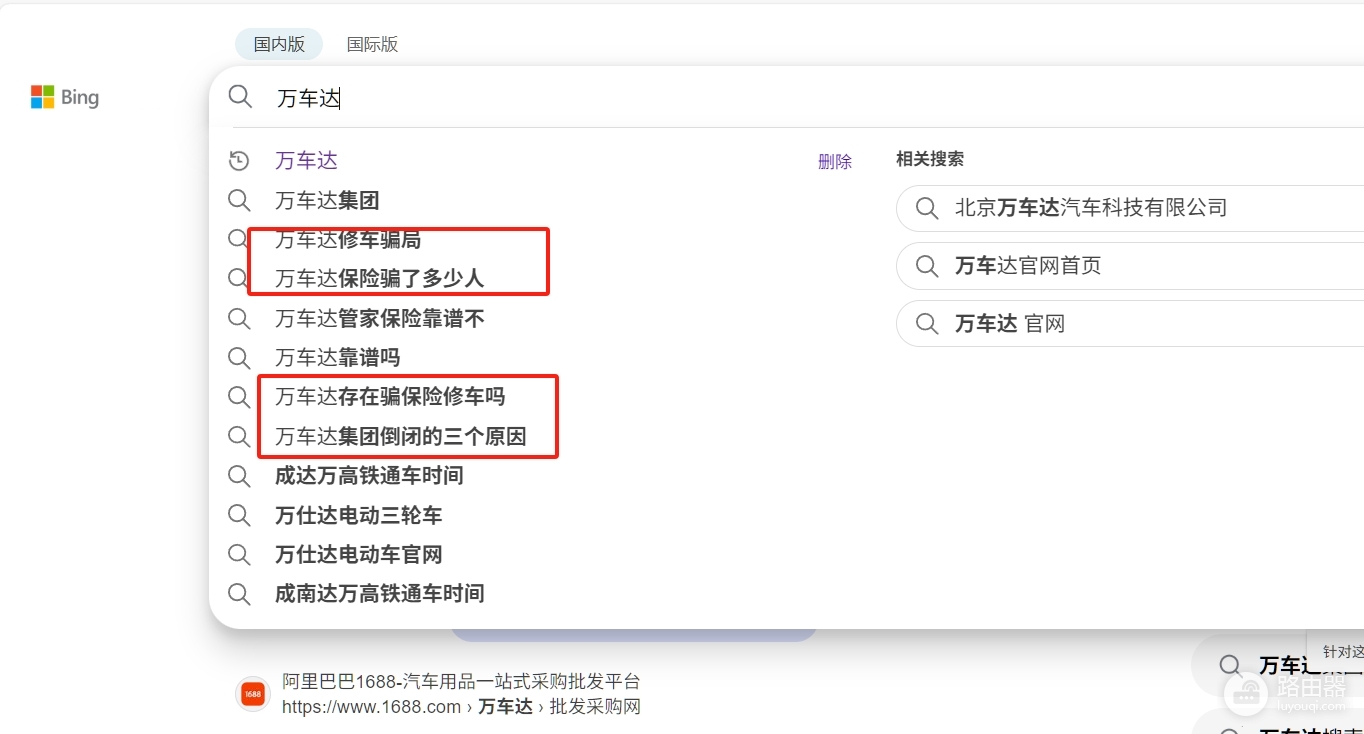Delete the 万车达 history entry via 删除
This screenshot has height=734, width=1364.
(835, 162)
